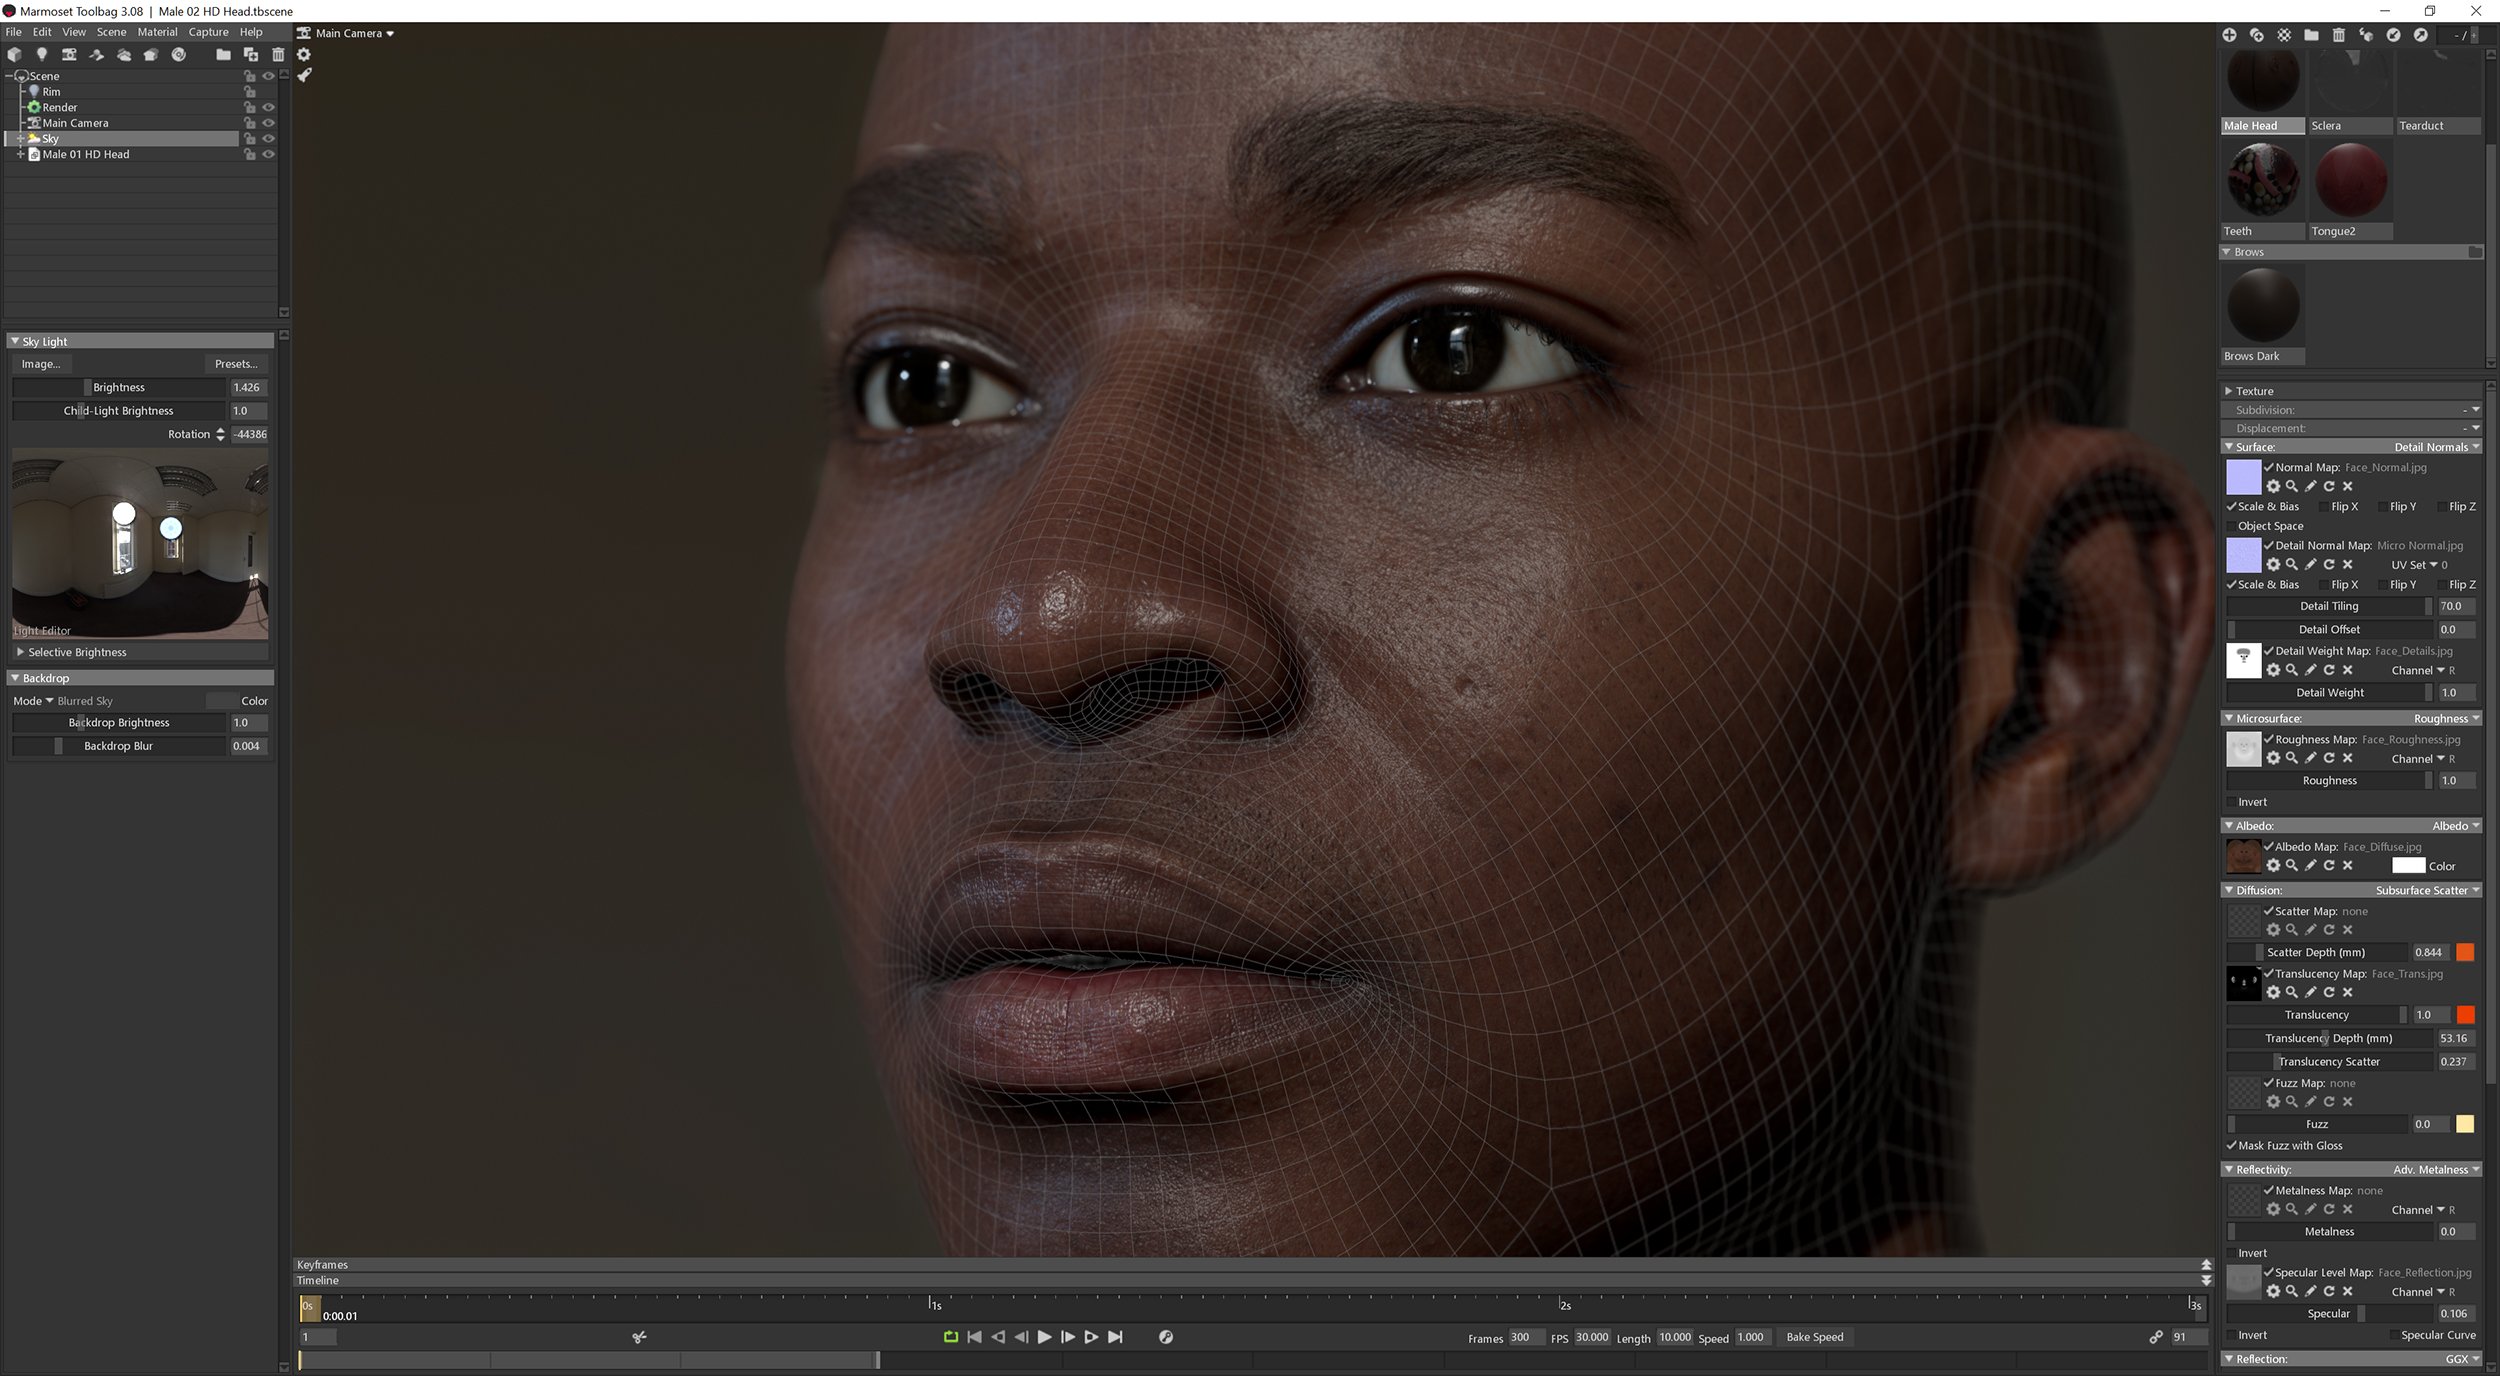This screenshot has height=1376, width=2500.
Task: Export material (up-right arrow icon)
Action: click(x=2420, y=35)
